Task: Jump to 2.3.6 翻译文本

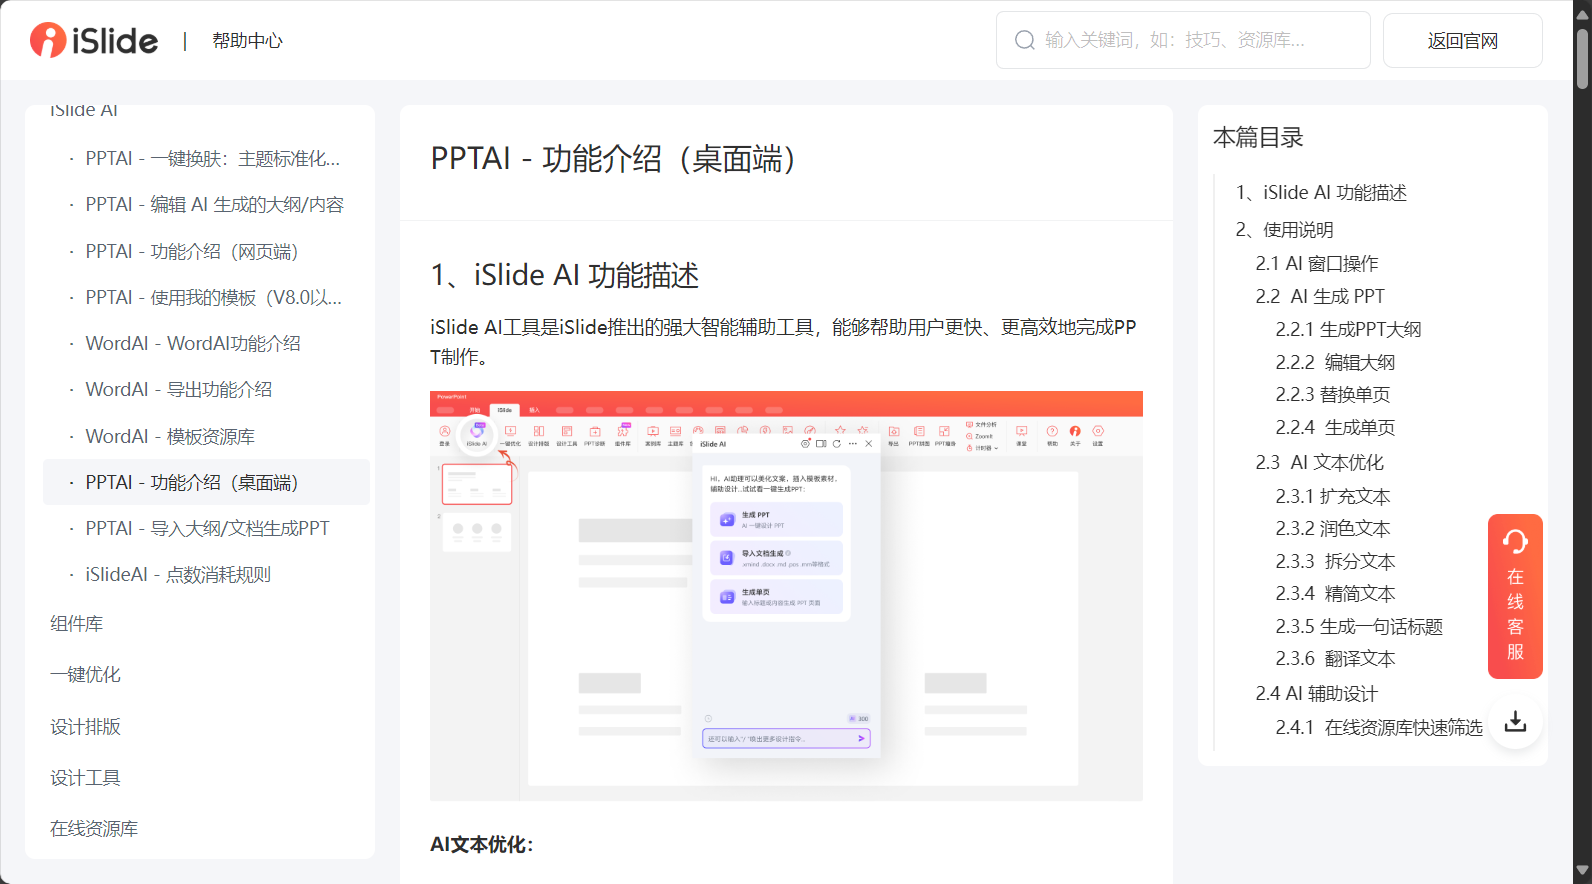Action: pyautogui.click(x=1335, y=658)
